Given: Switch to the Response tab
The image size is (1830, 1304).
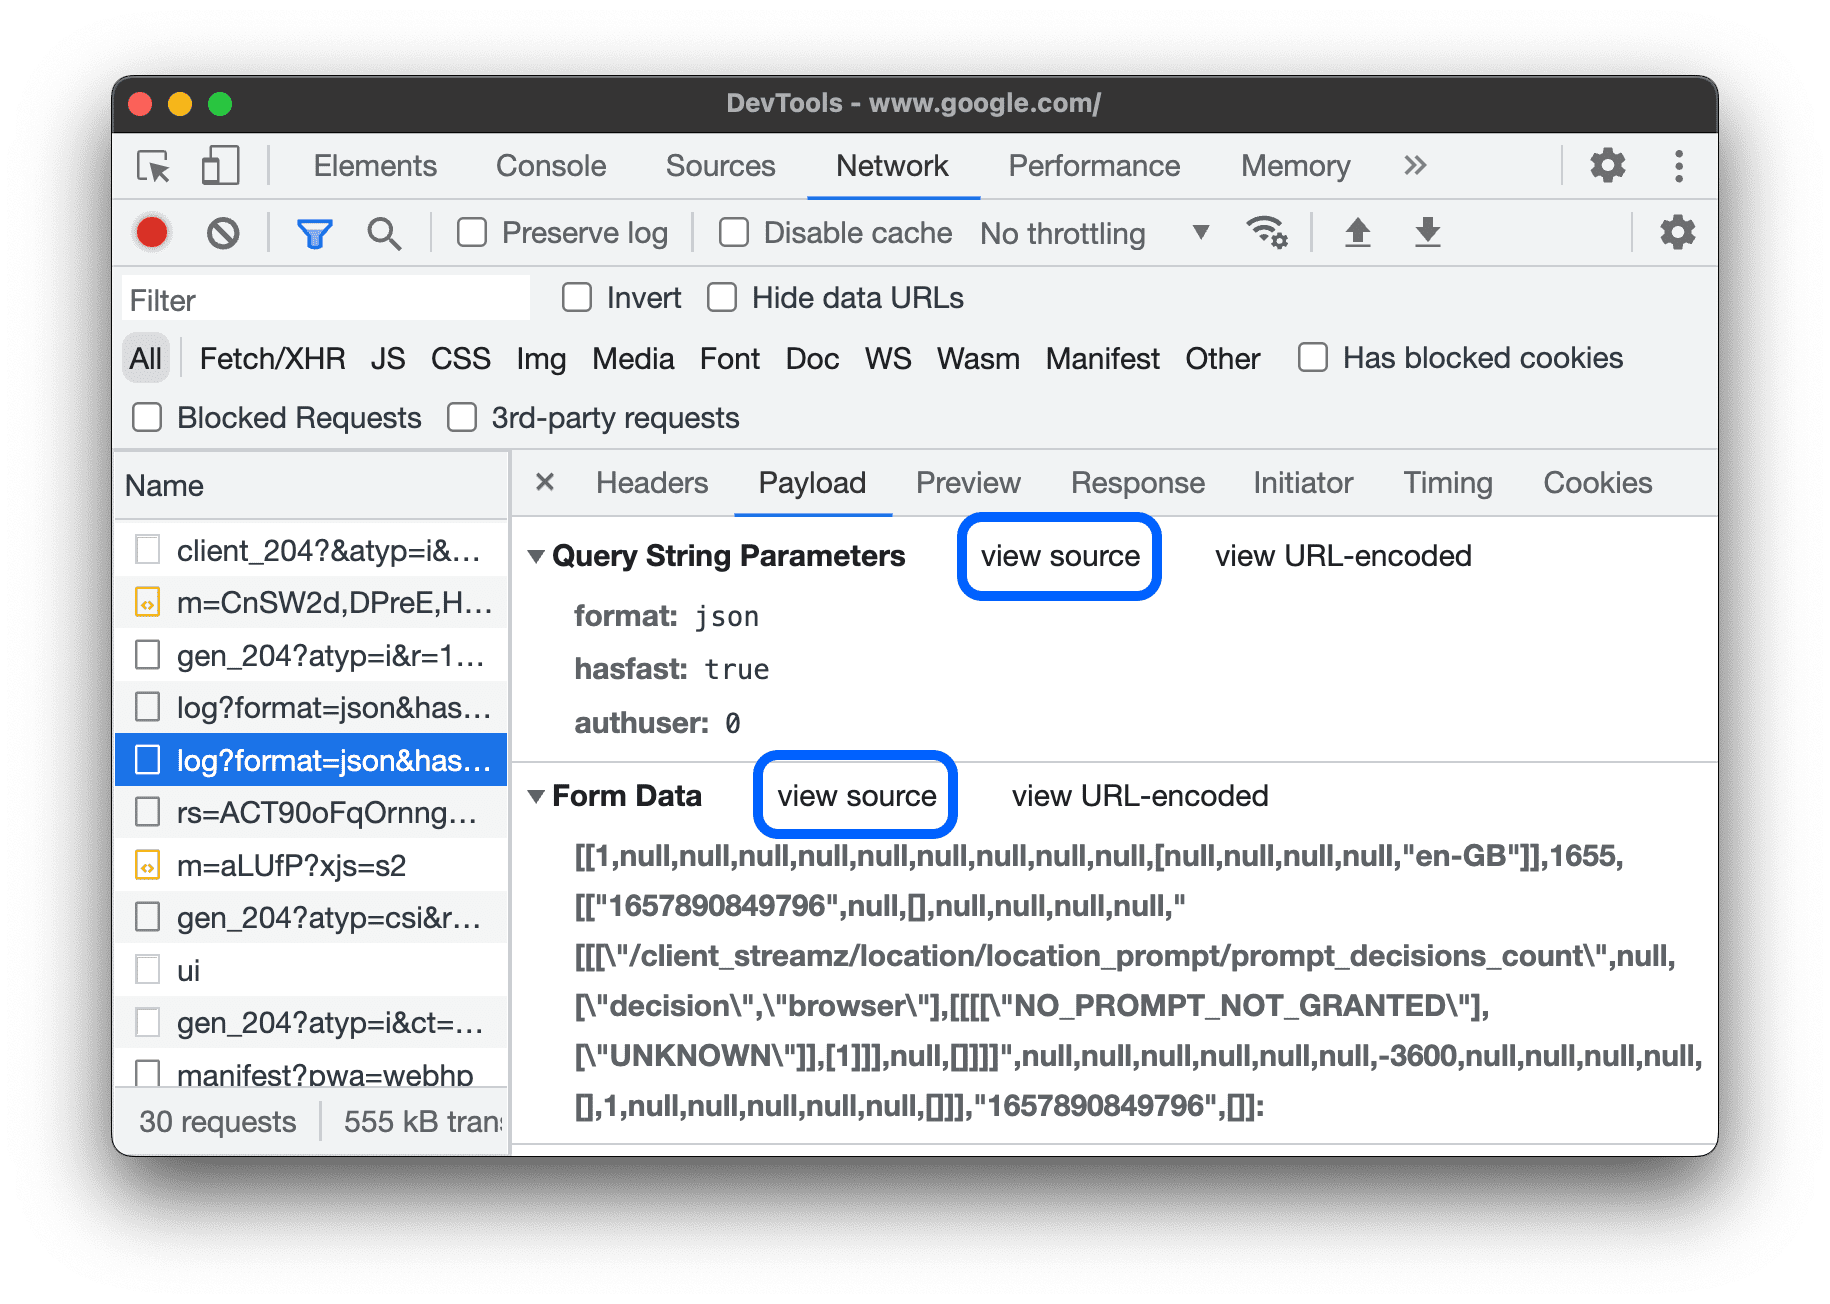Looking at the screenshot, I should tap(1137, 483).
